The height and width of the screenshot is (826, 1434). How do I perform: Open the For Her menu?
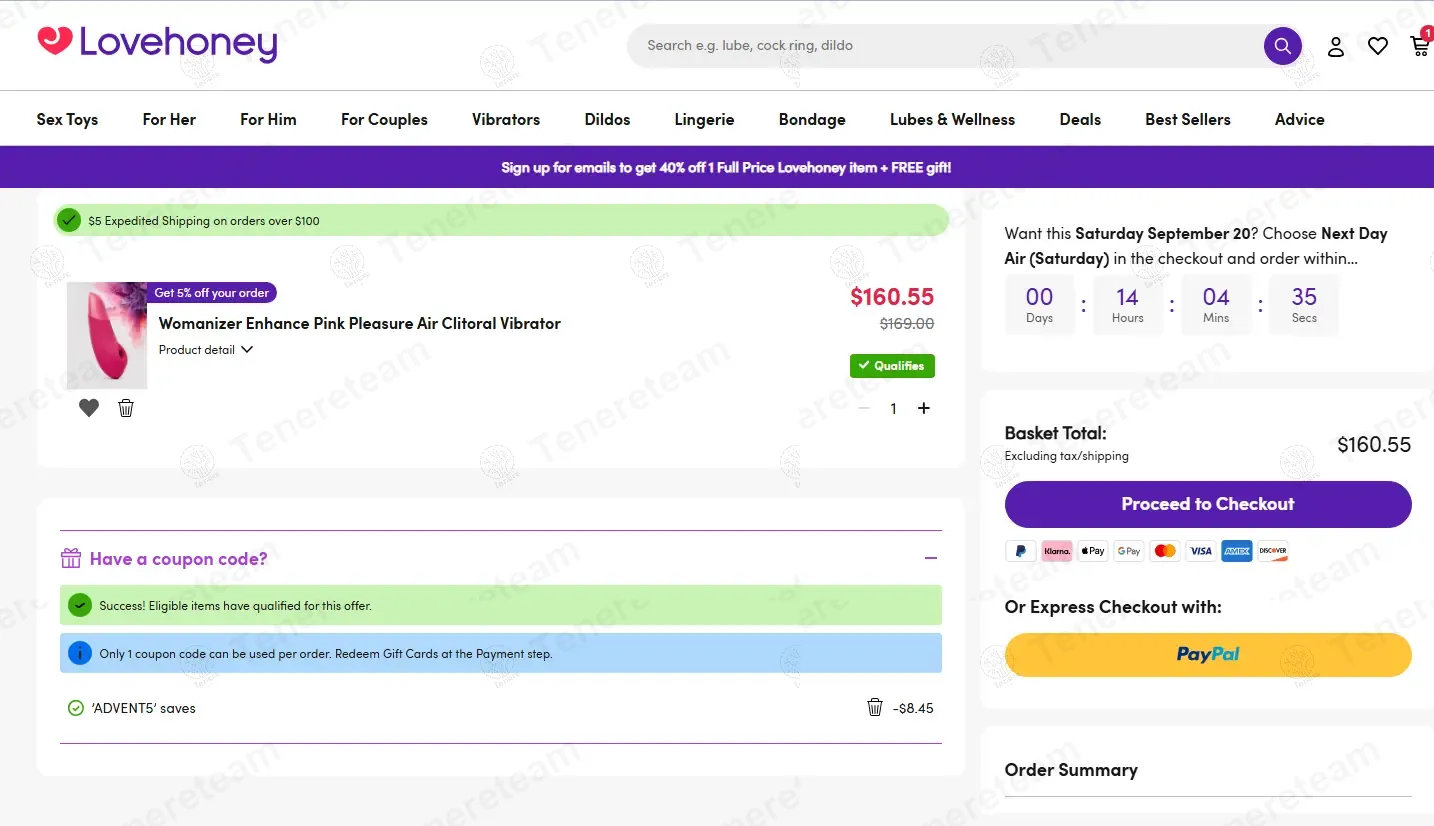(169, 119)
